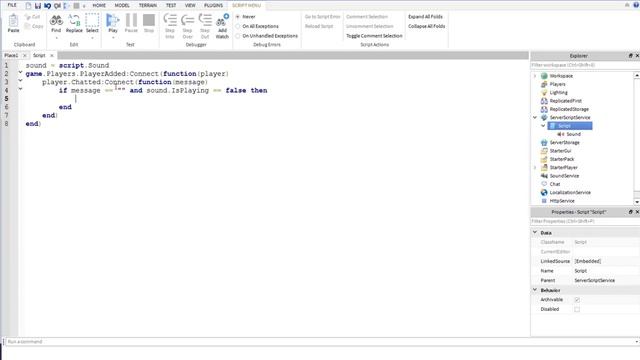Viewport: 640px width, 360px height.
Task: Click Toggle Comment Selection
Action: [374, 36]
